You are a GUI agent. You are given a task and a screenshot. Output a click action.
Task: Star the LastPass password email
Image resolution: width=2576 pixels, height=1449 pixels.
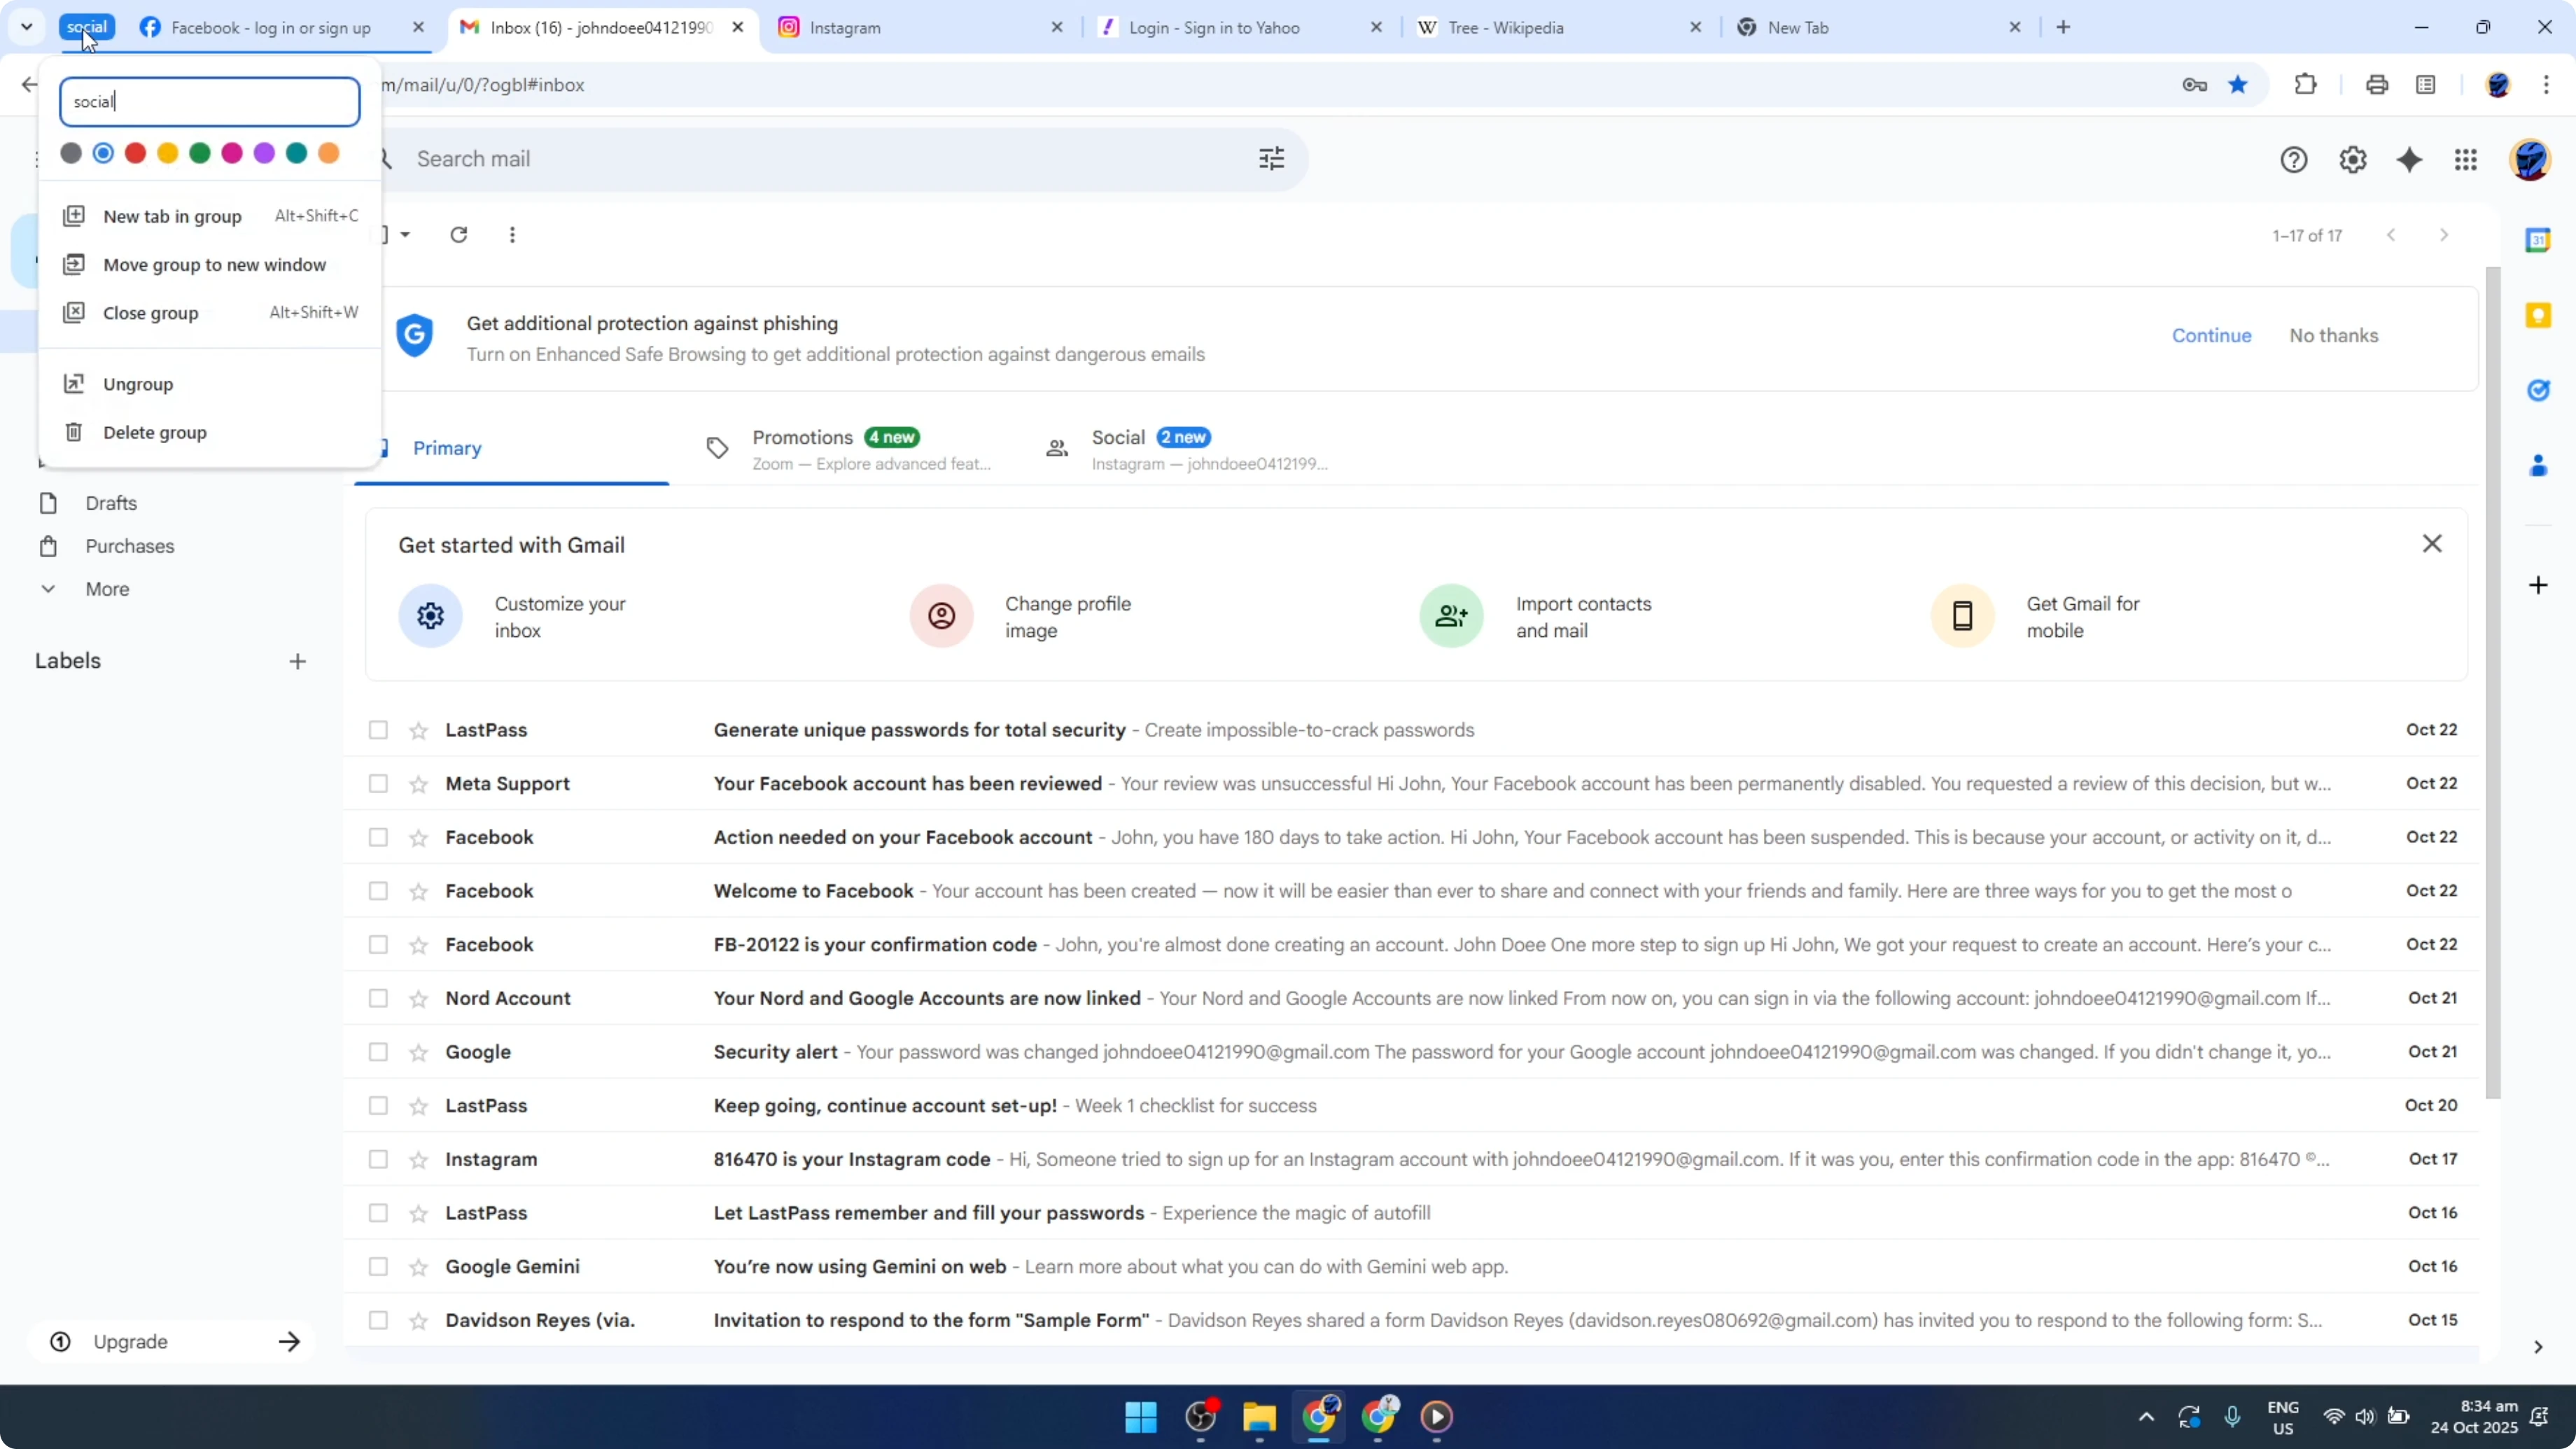tap(419, 730)
